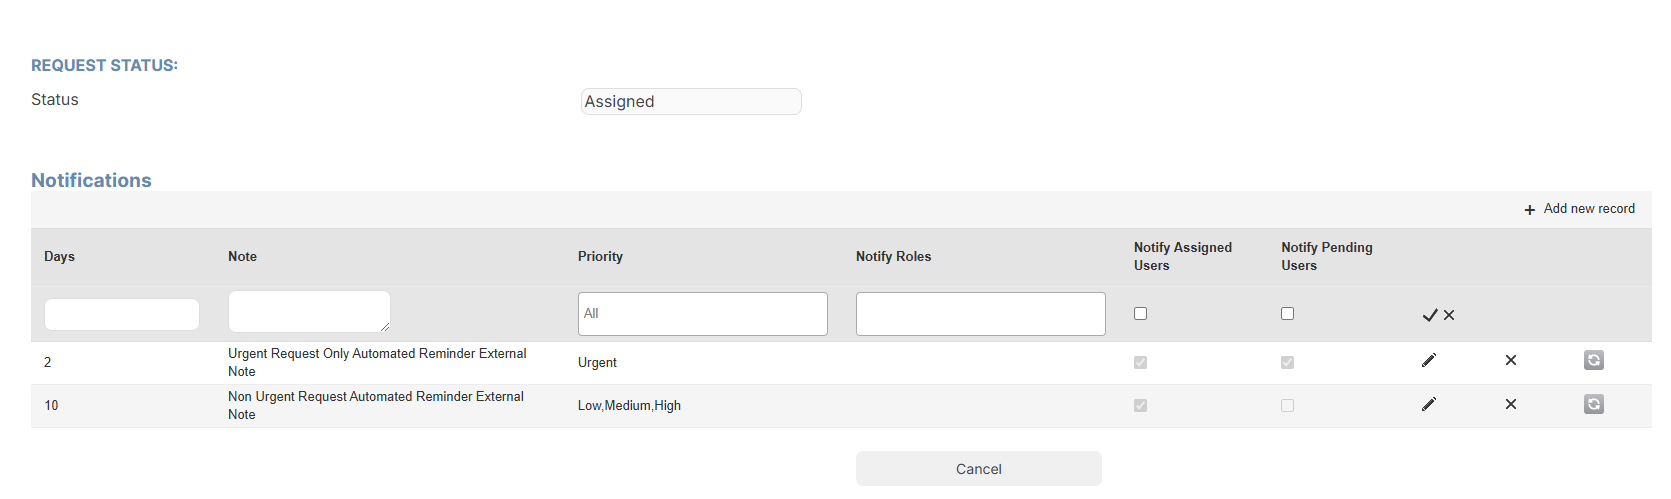Click the Cancel button
Image resolution: width=1671 pixels, height=499 pixels.
(x=979, y=468)
